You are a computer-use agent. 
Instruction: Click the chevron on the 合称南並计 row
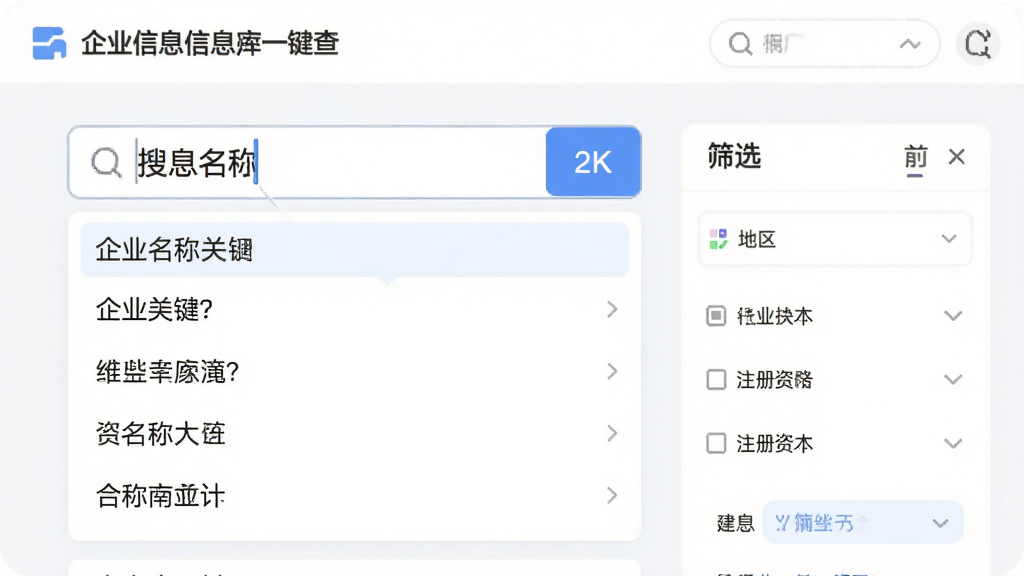pyautogui.click(x=612, y=495)
